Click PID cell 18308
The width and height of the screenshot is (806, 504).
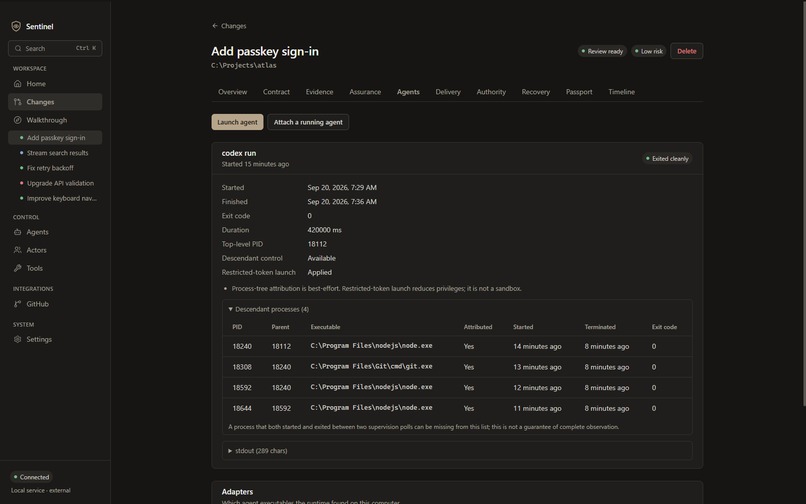(x=242, y=367)
